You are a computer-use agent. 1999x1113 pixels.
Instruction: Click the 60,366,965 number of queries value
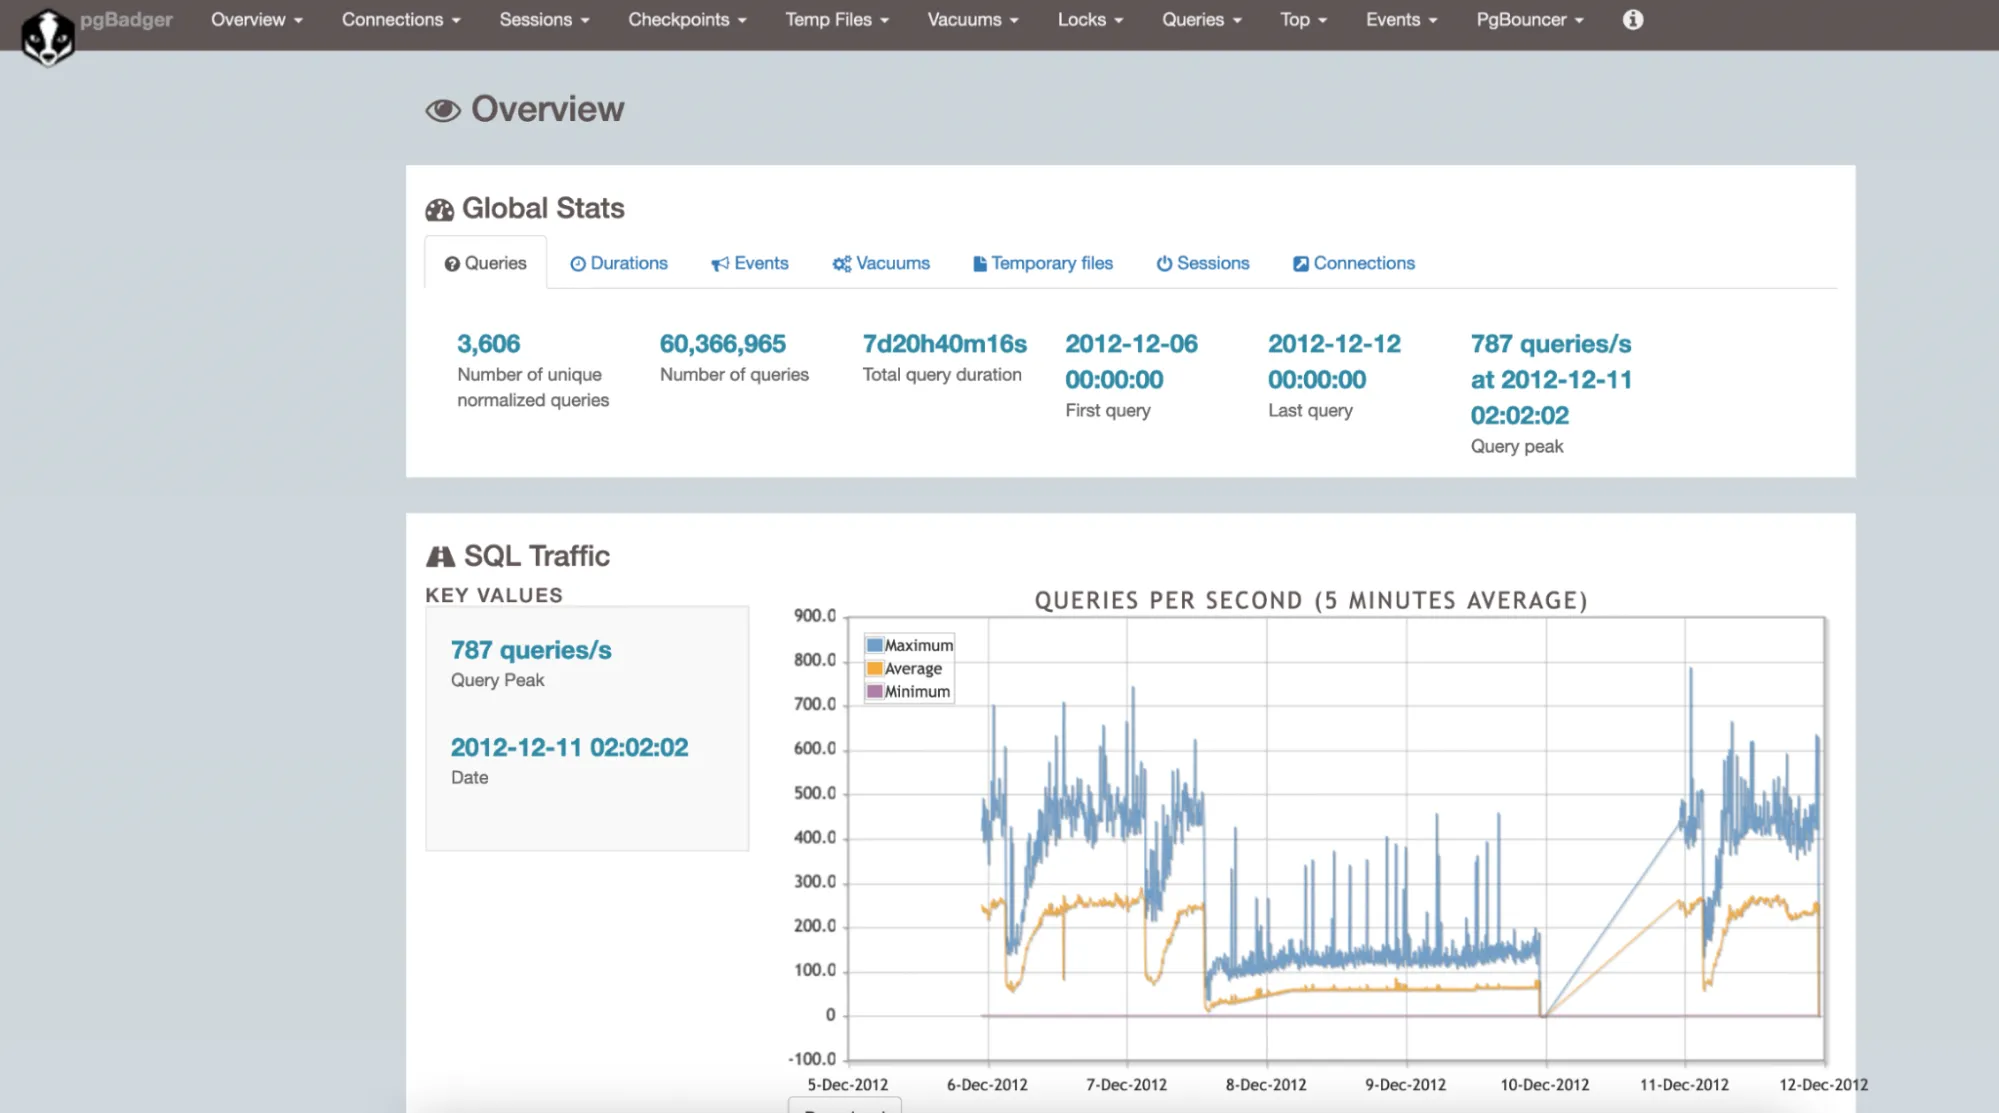[x=722, y=344]
